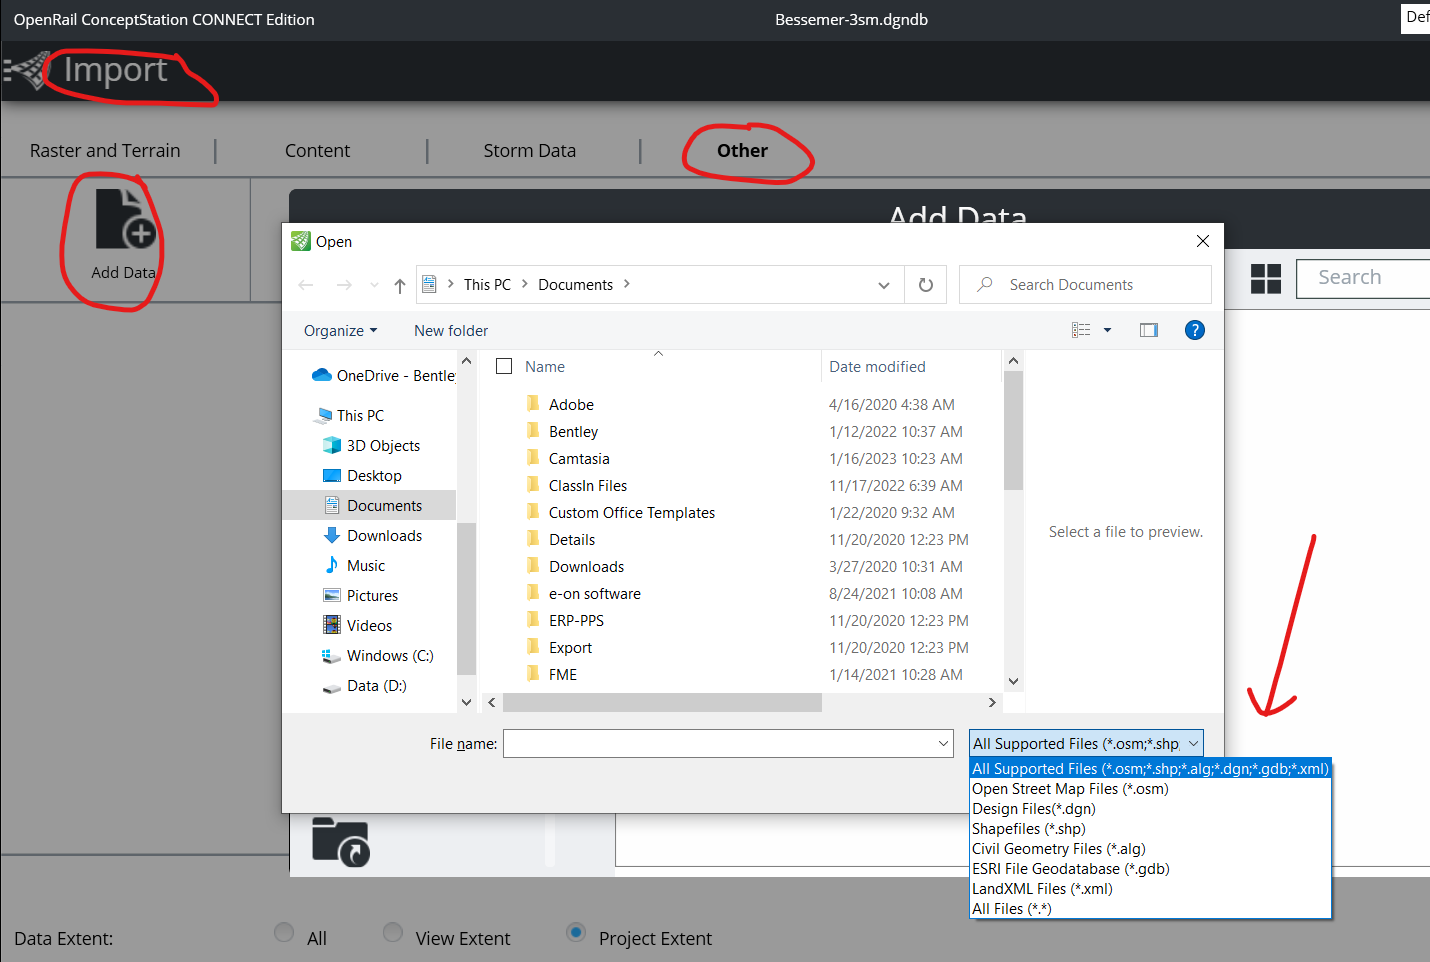This screenshot has height=962, width=1430.
Task: Select OneDrive - Bentley in the tree
Action: pos(384,376)
